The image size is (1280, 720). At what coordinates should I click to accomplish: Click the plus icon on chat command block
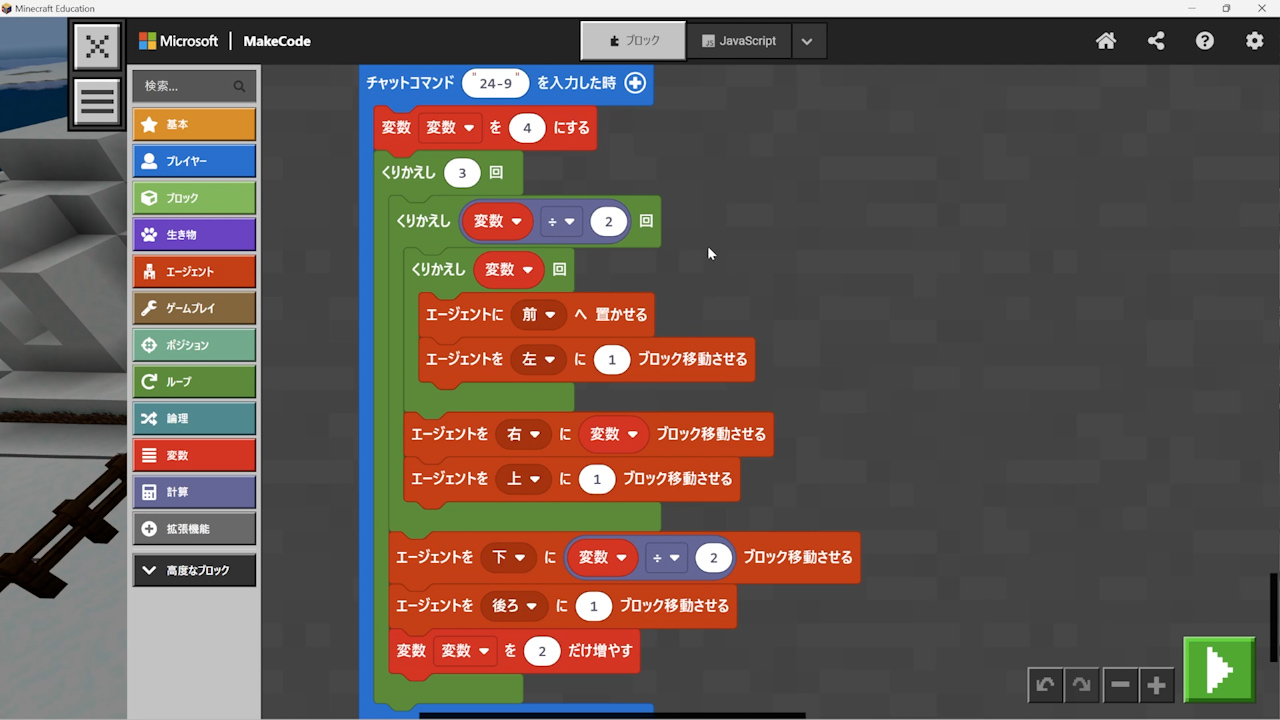pos(635,83)
